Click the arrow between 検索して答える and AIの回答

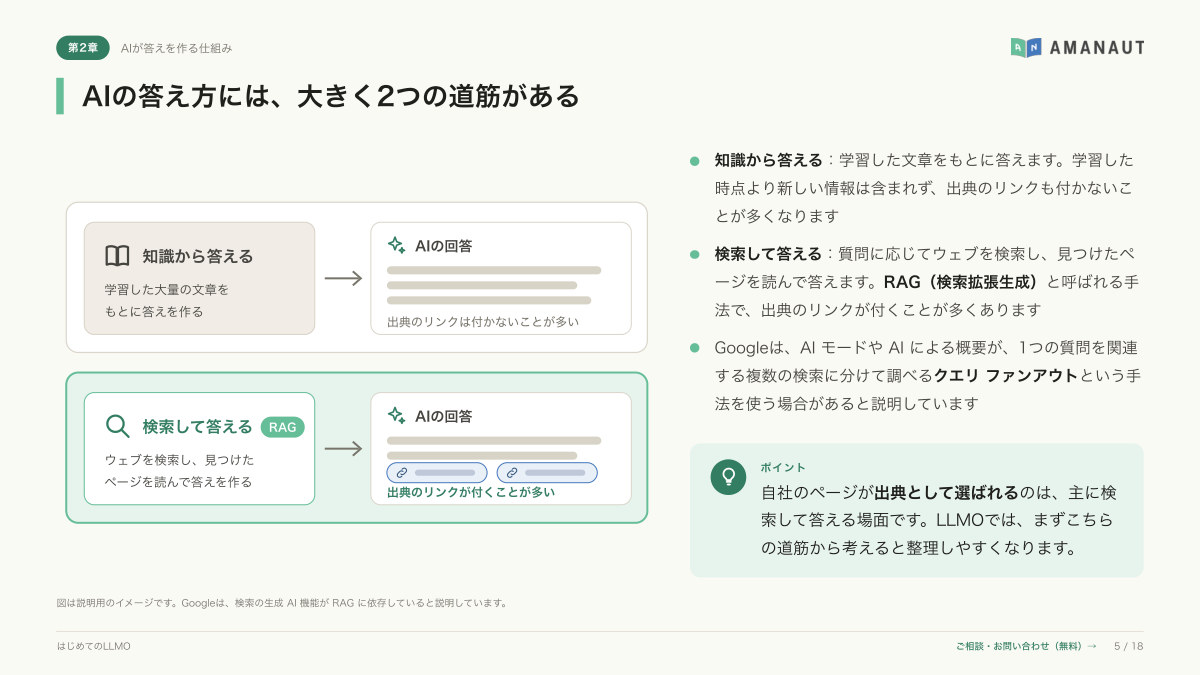(343, 448)
